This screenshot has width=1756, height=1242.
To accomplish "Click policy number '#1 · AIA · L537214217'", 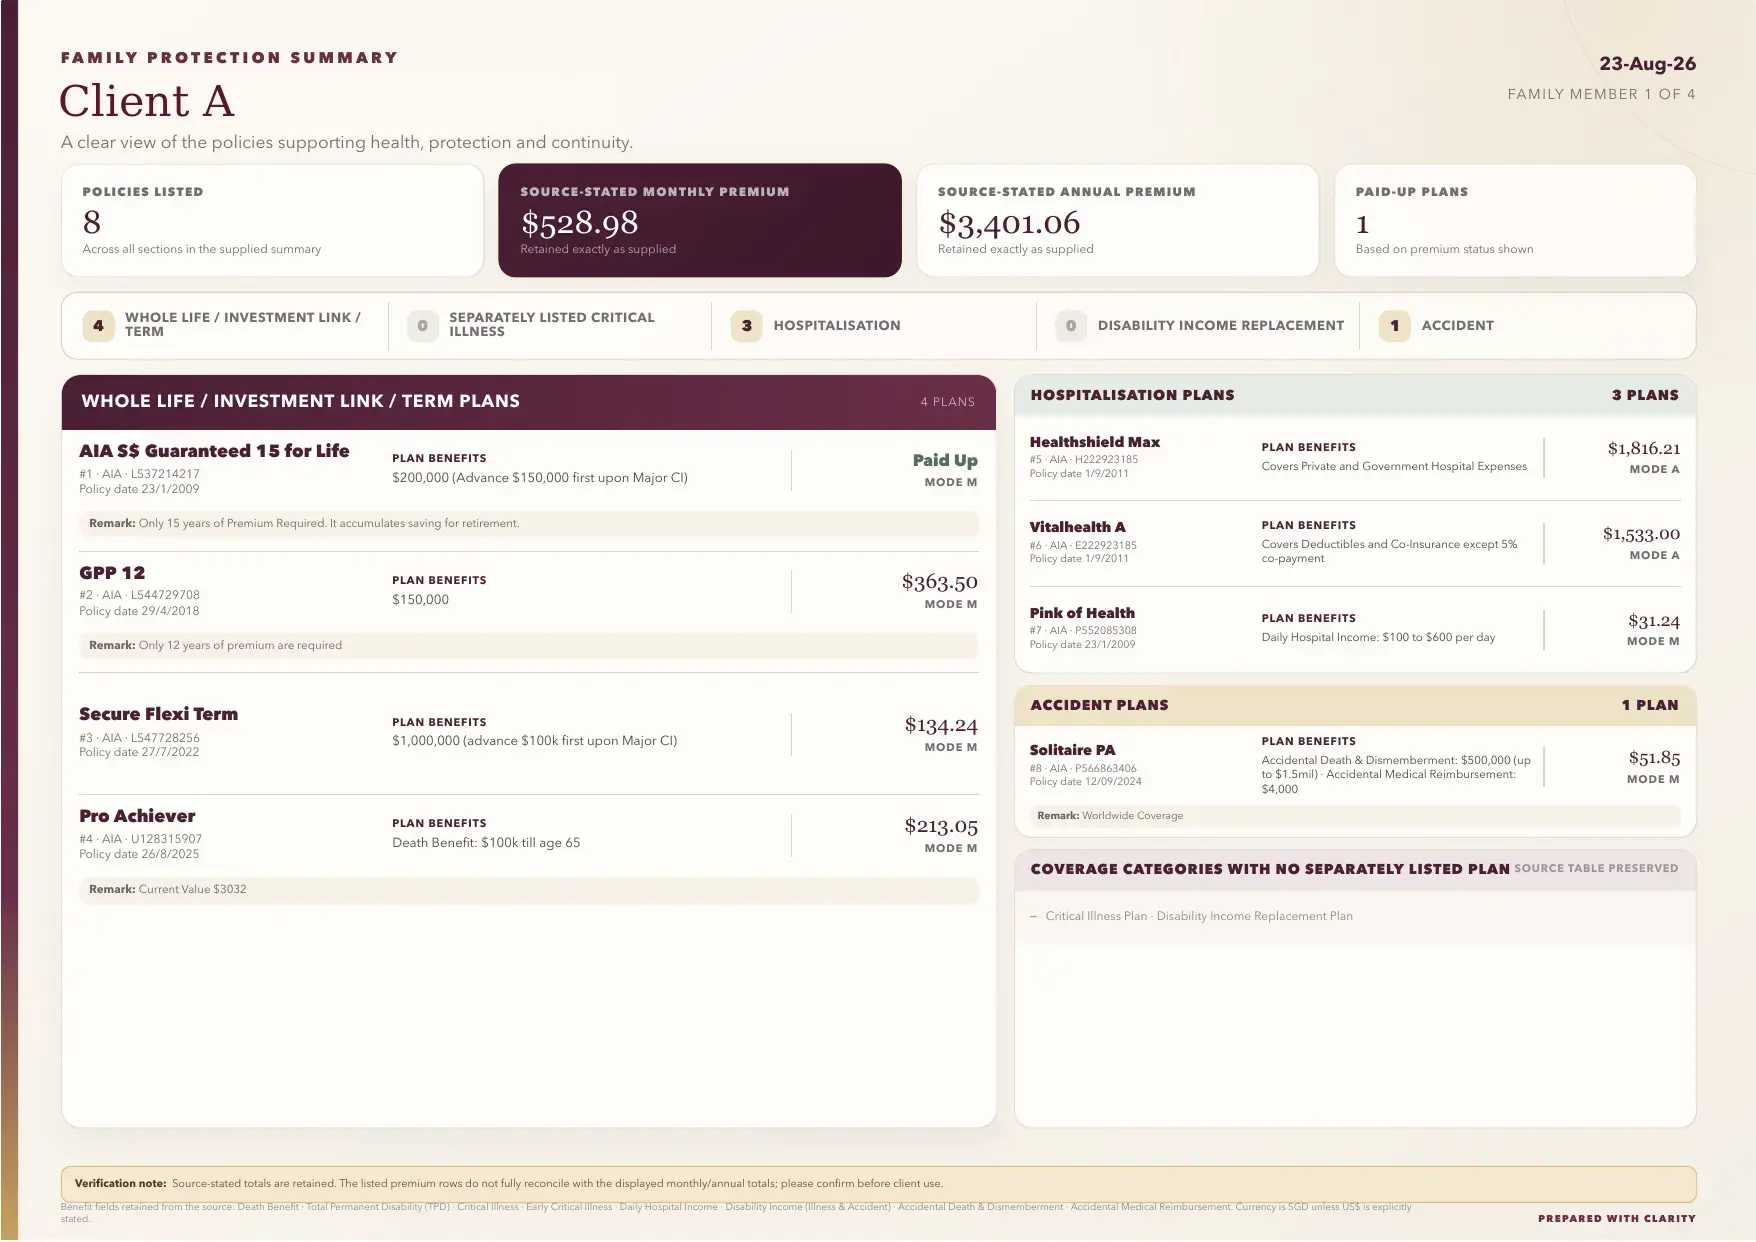I will coord(139,474).
